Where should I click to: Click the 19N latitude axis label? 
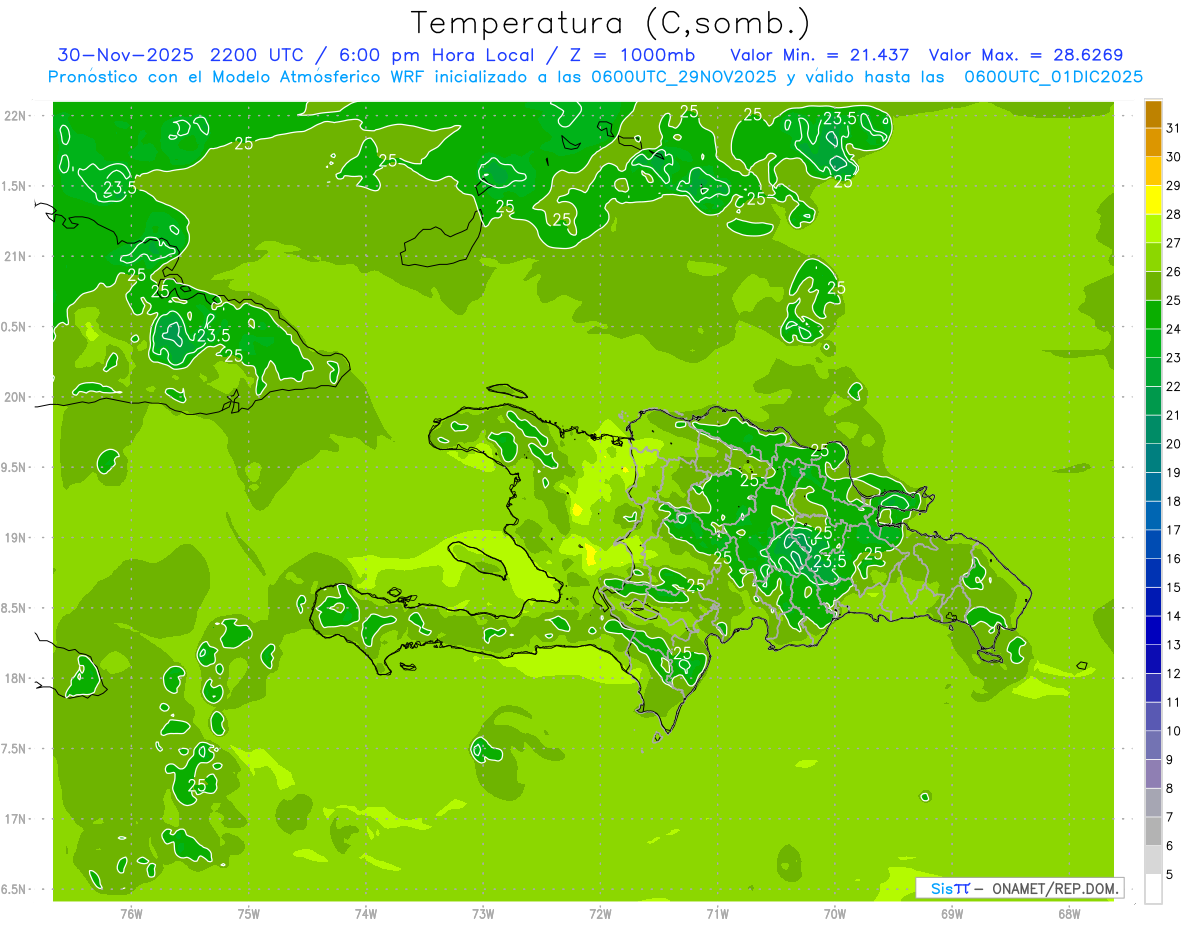tap(17, 538)
